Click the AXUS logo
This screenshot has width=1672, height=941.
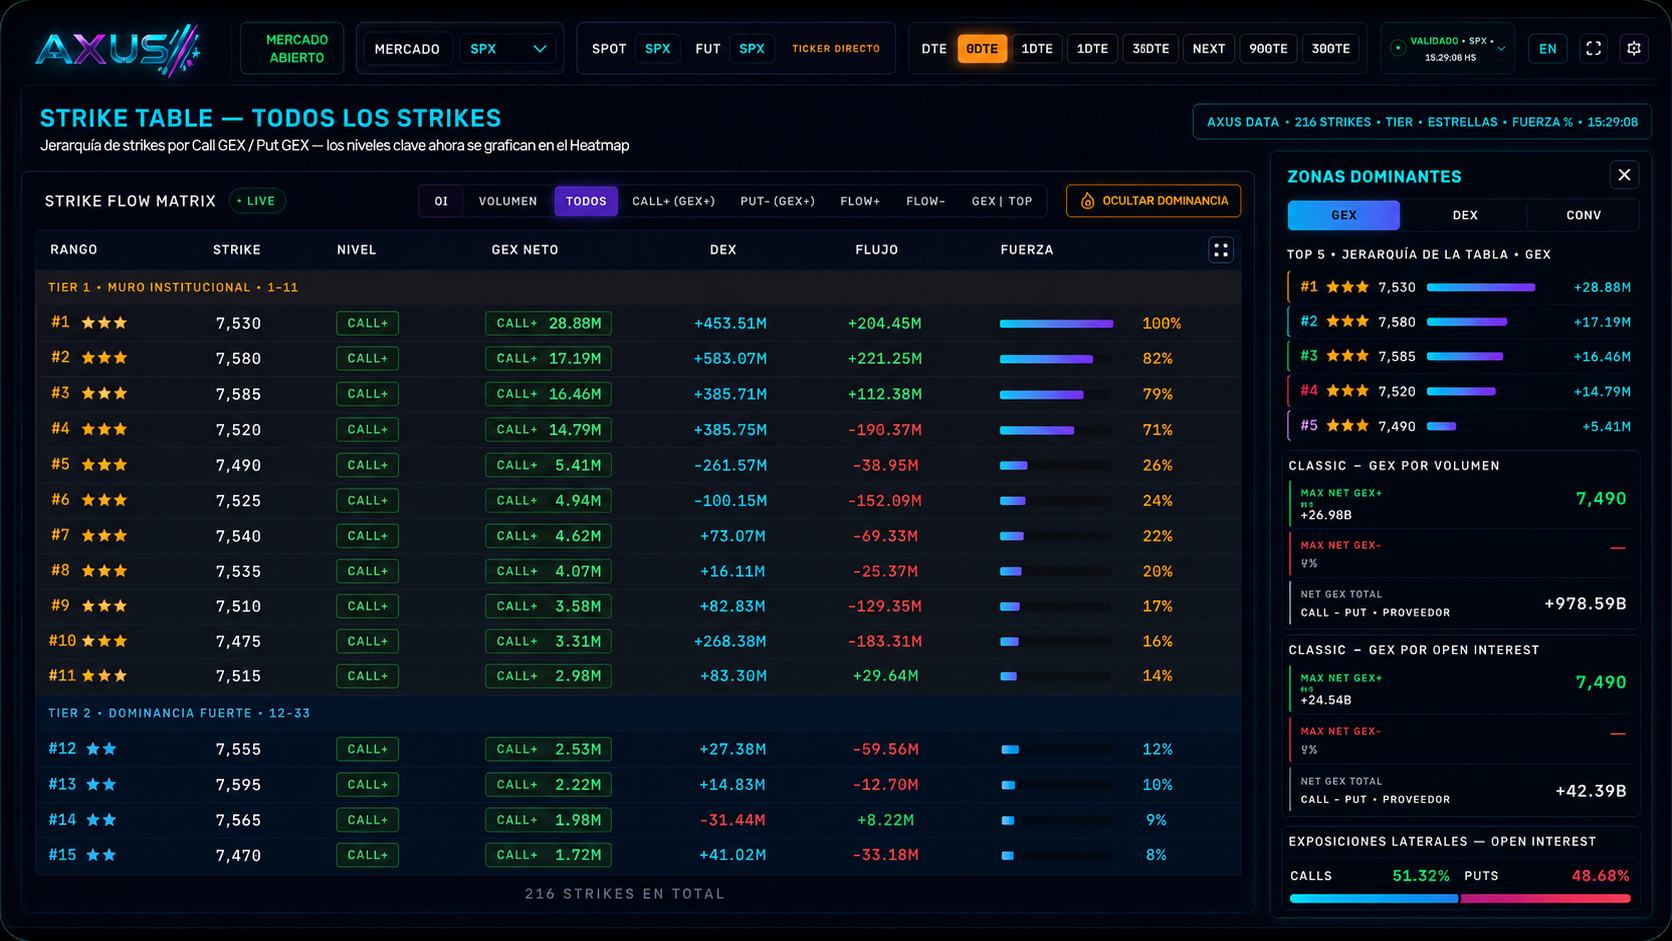pyautogui.click(x=118, y=49)
